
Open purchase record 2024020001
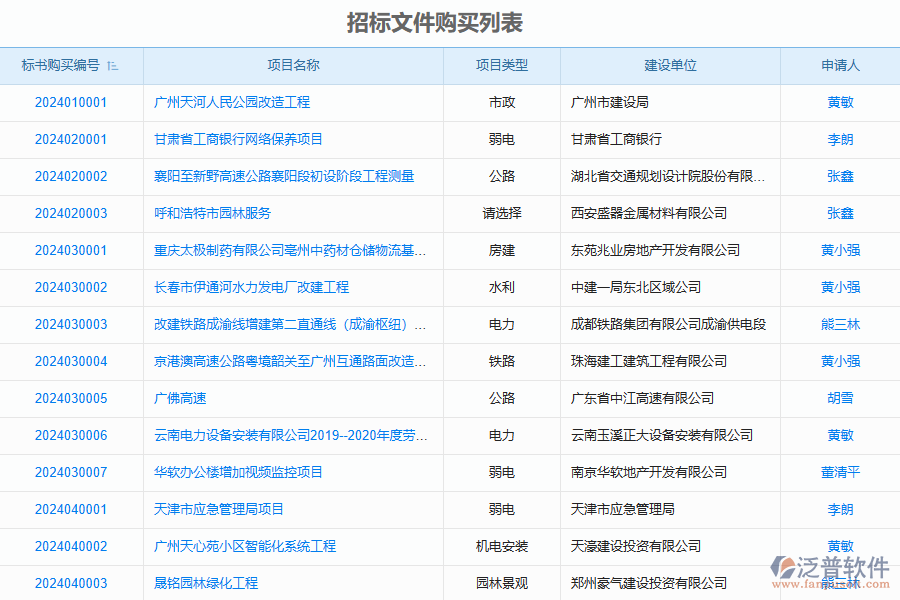point(71,140)
